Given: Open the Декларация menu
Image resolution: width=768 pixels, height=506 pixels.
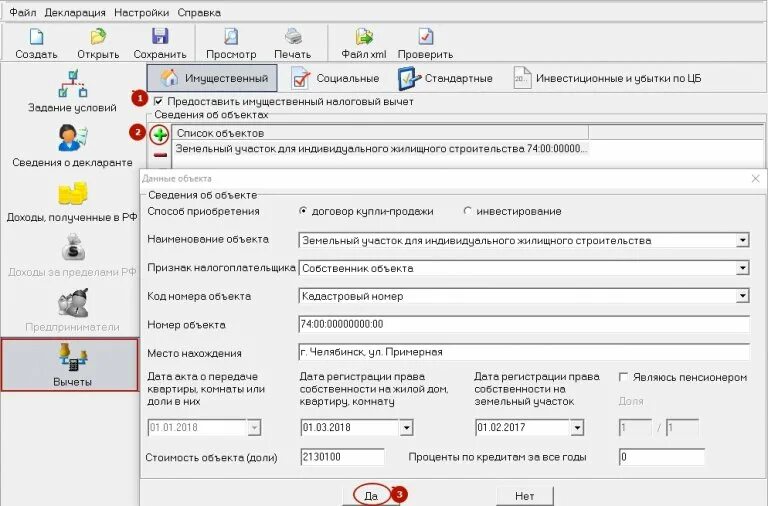Looking at the screenshot, I should [75, 13].
